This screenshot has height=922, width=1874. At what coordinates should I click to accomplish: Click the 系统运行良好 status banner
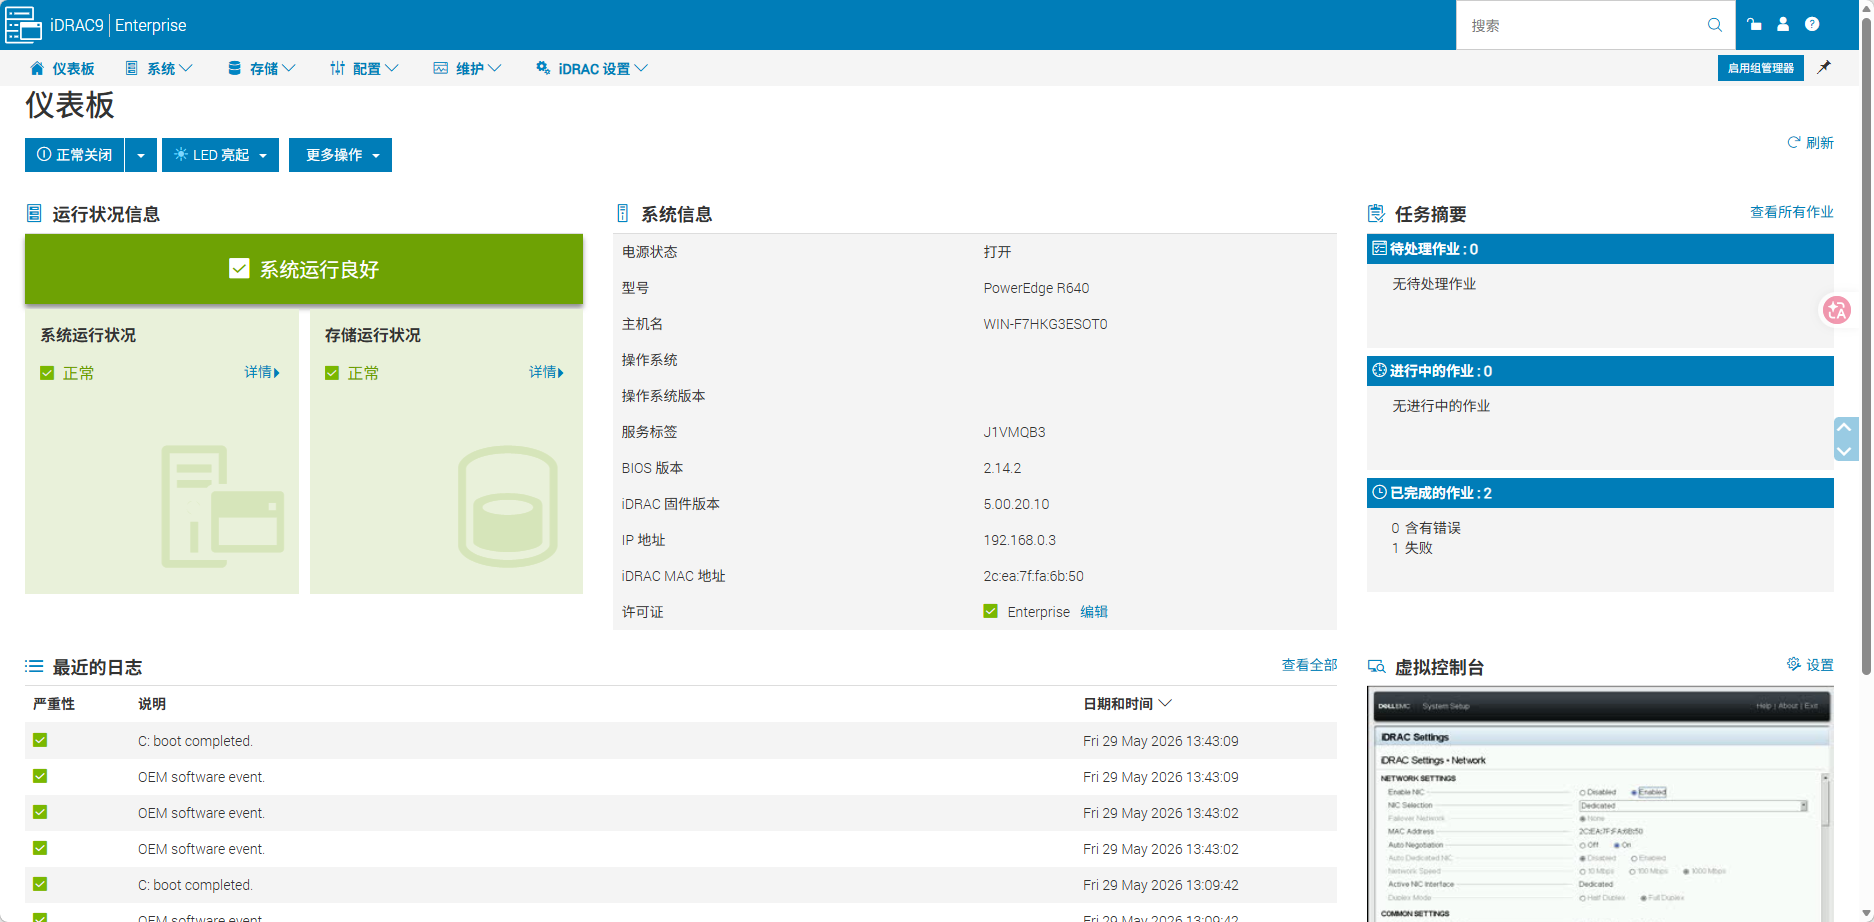pyautogui.click(x=304, y=269)
